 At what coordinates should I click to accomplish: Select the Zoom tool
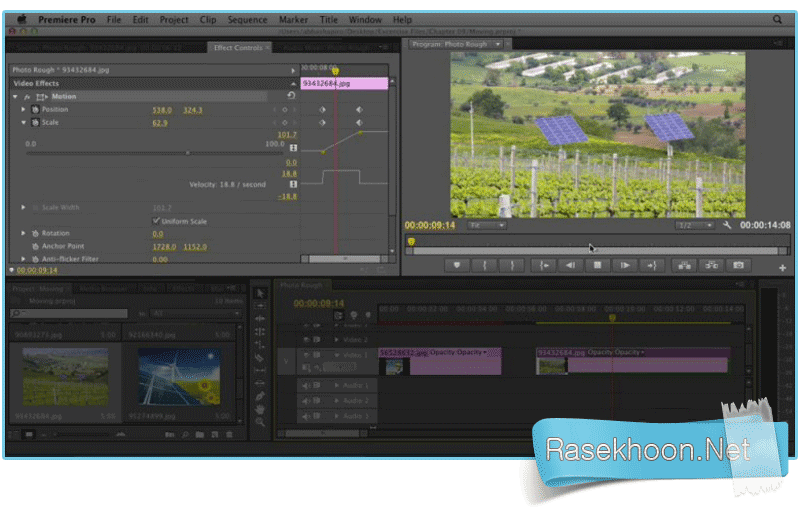point(260,422)
